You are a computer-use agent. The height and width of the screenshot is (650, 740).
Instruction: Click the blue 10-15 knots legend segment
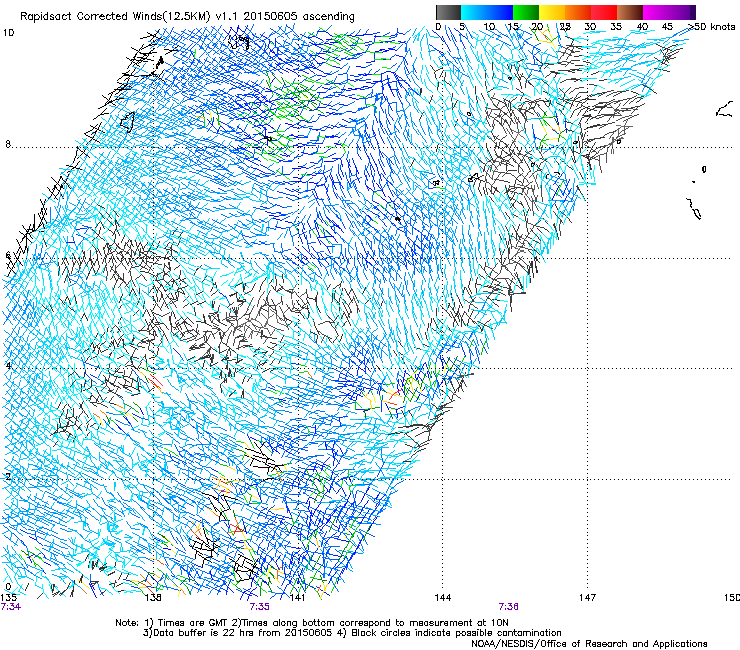pyautogui.click(x=500, y=12)
